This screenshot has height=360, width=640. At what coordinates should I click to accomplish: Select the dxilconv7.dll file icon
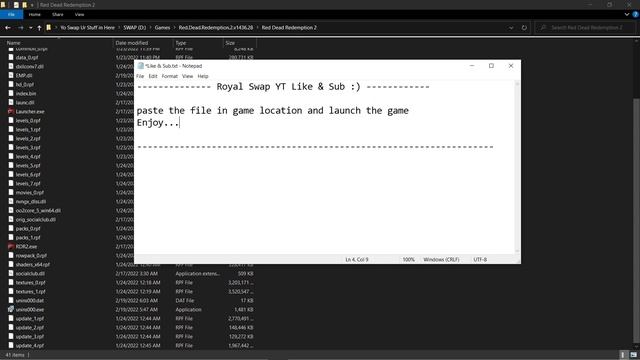click(11, 67)
